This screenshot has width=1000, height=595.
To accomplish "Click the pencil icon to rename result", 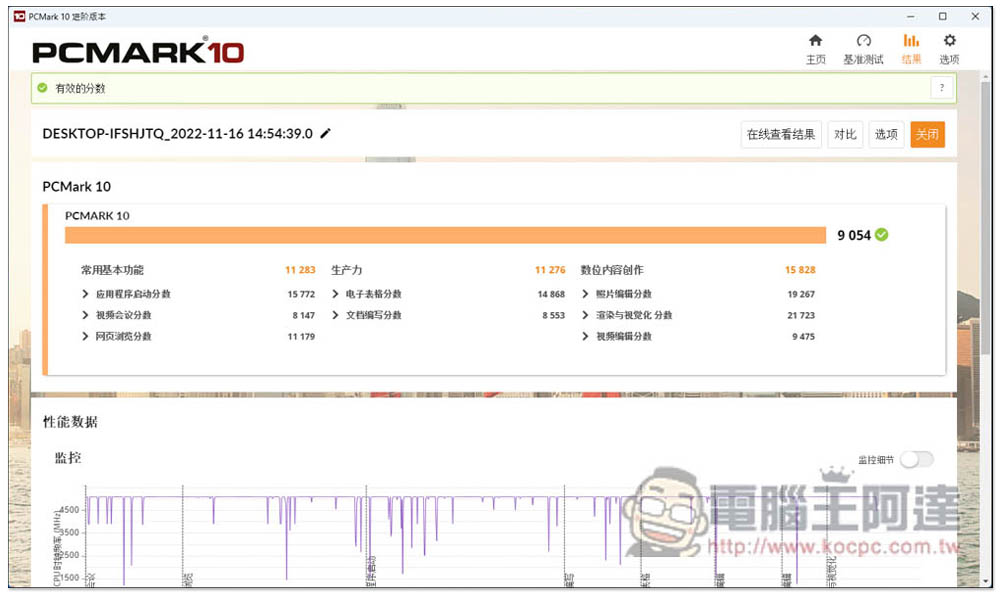I will click(325, 134).
